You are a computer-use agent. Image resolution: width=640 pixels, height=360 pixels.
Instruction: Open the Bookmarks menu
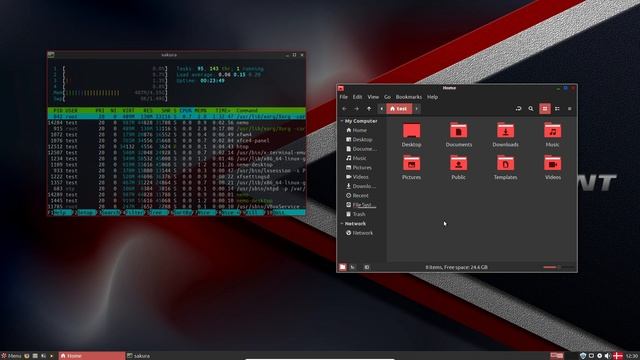[409, 97]
